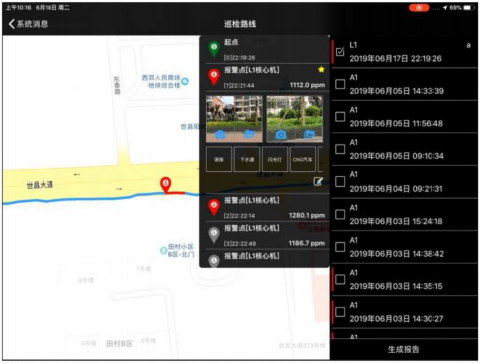Open the right alarm photo thumbnail
Image resolution: width=481 pixels, height=364 pixels.
(x=295, y=119)
